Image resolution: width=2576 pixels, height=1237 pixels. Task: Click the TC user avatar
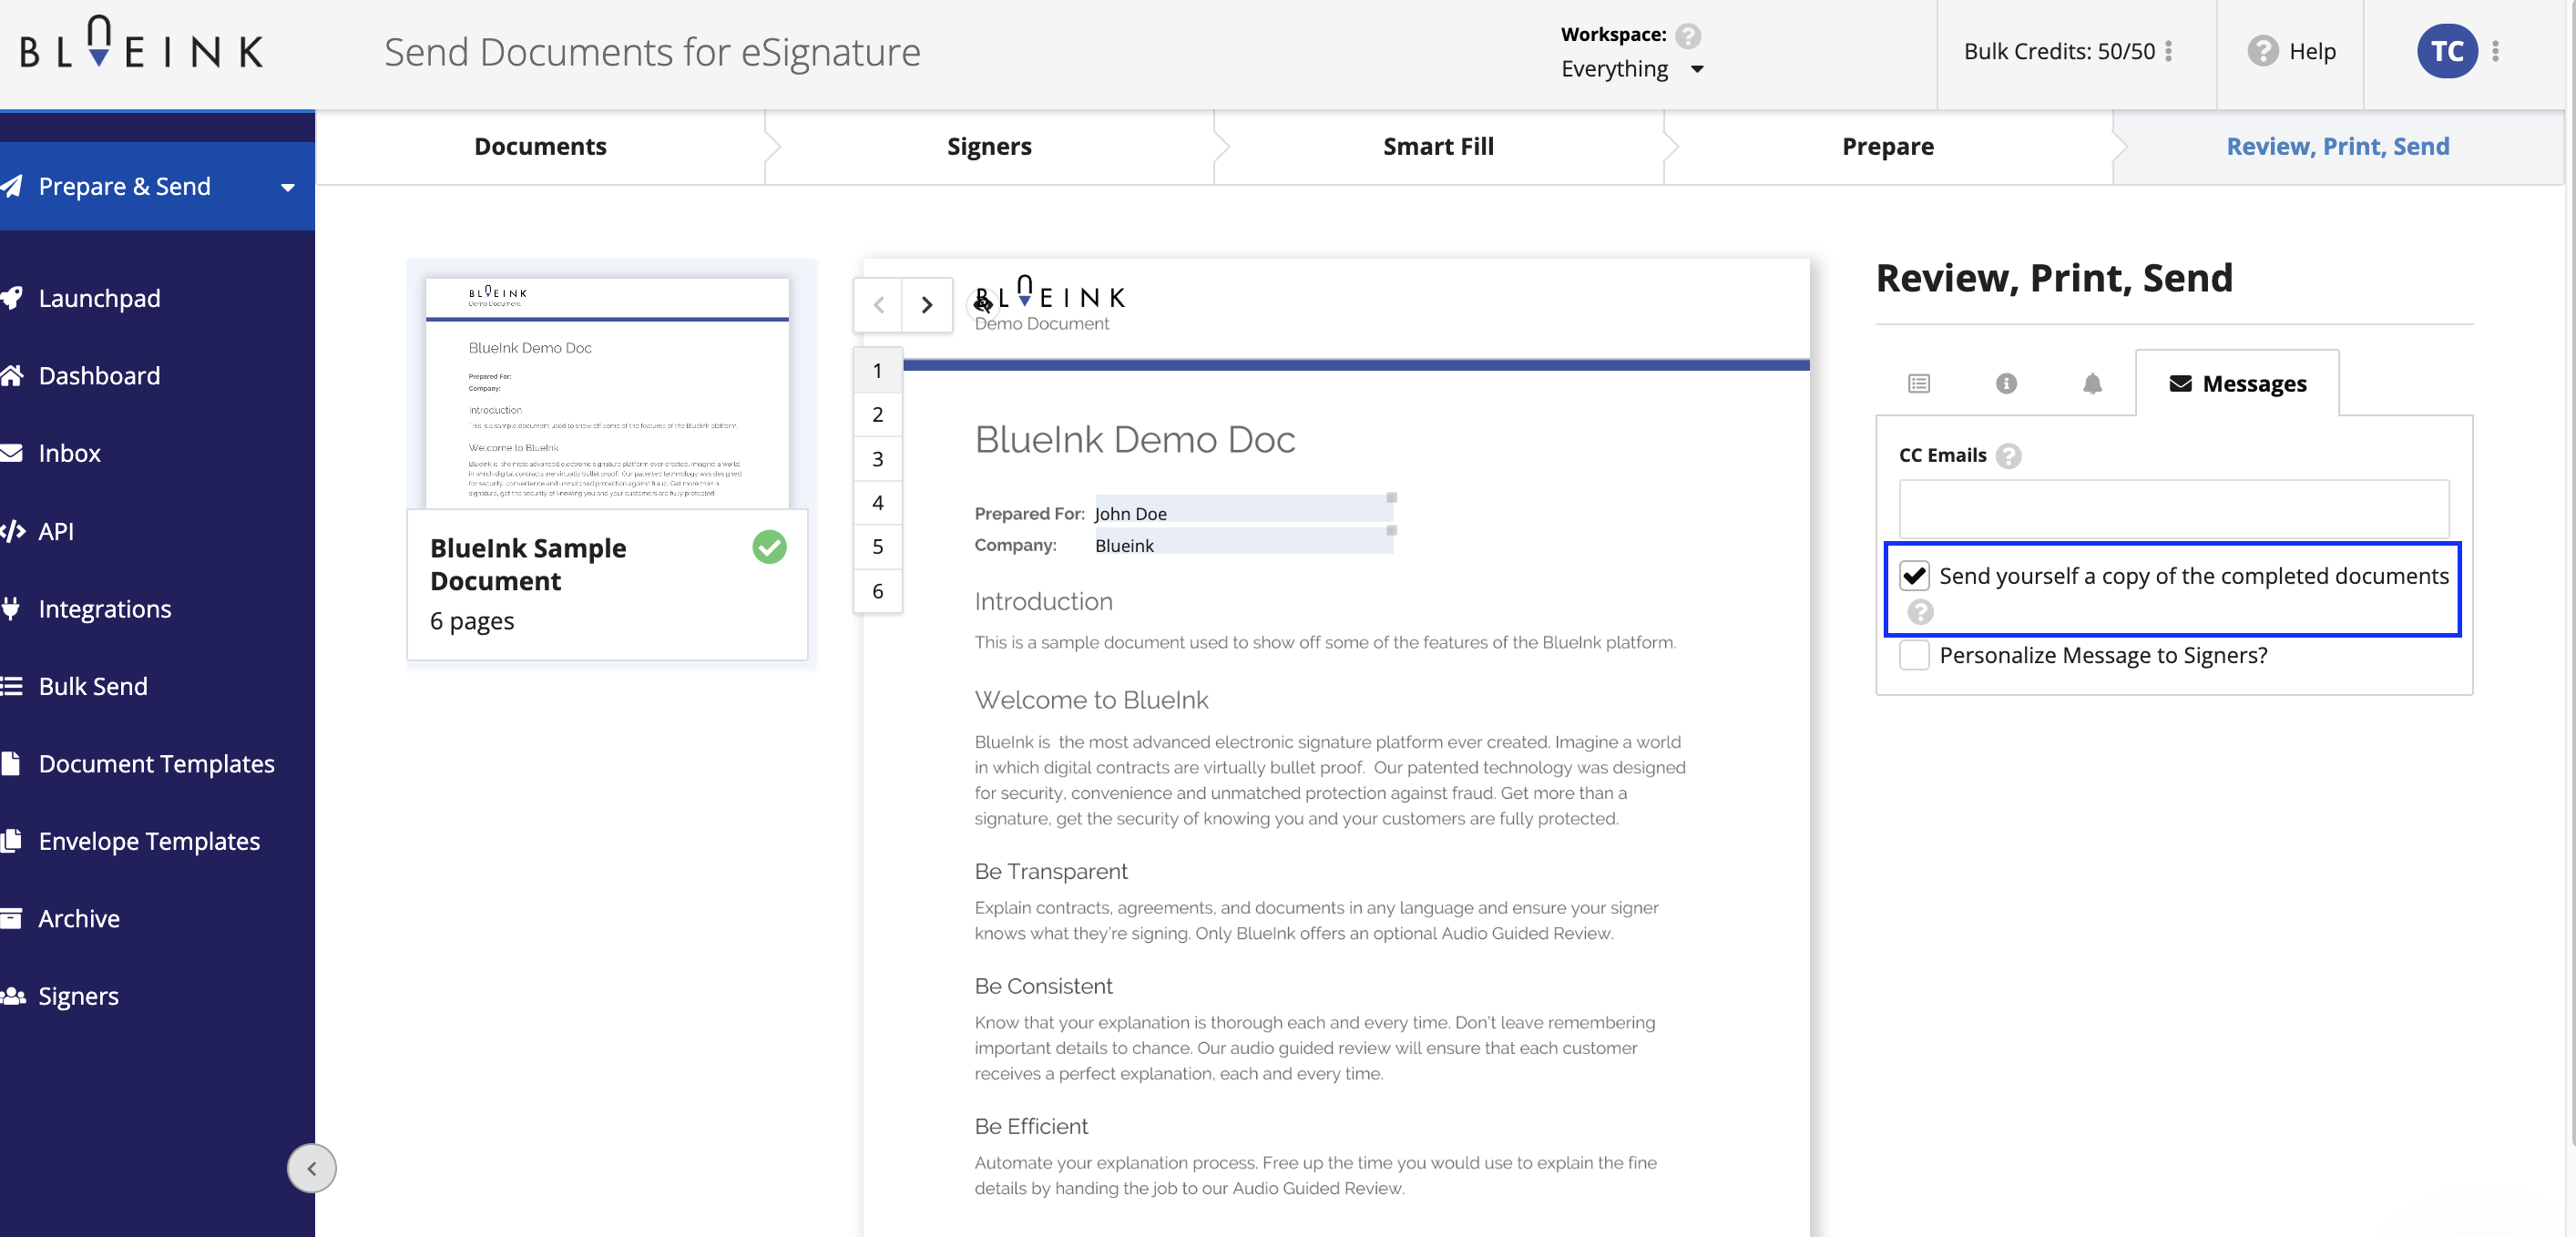click(2447, 51)
